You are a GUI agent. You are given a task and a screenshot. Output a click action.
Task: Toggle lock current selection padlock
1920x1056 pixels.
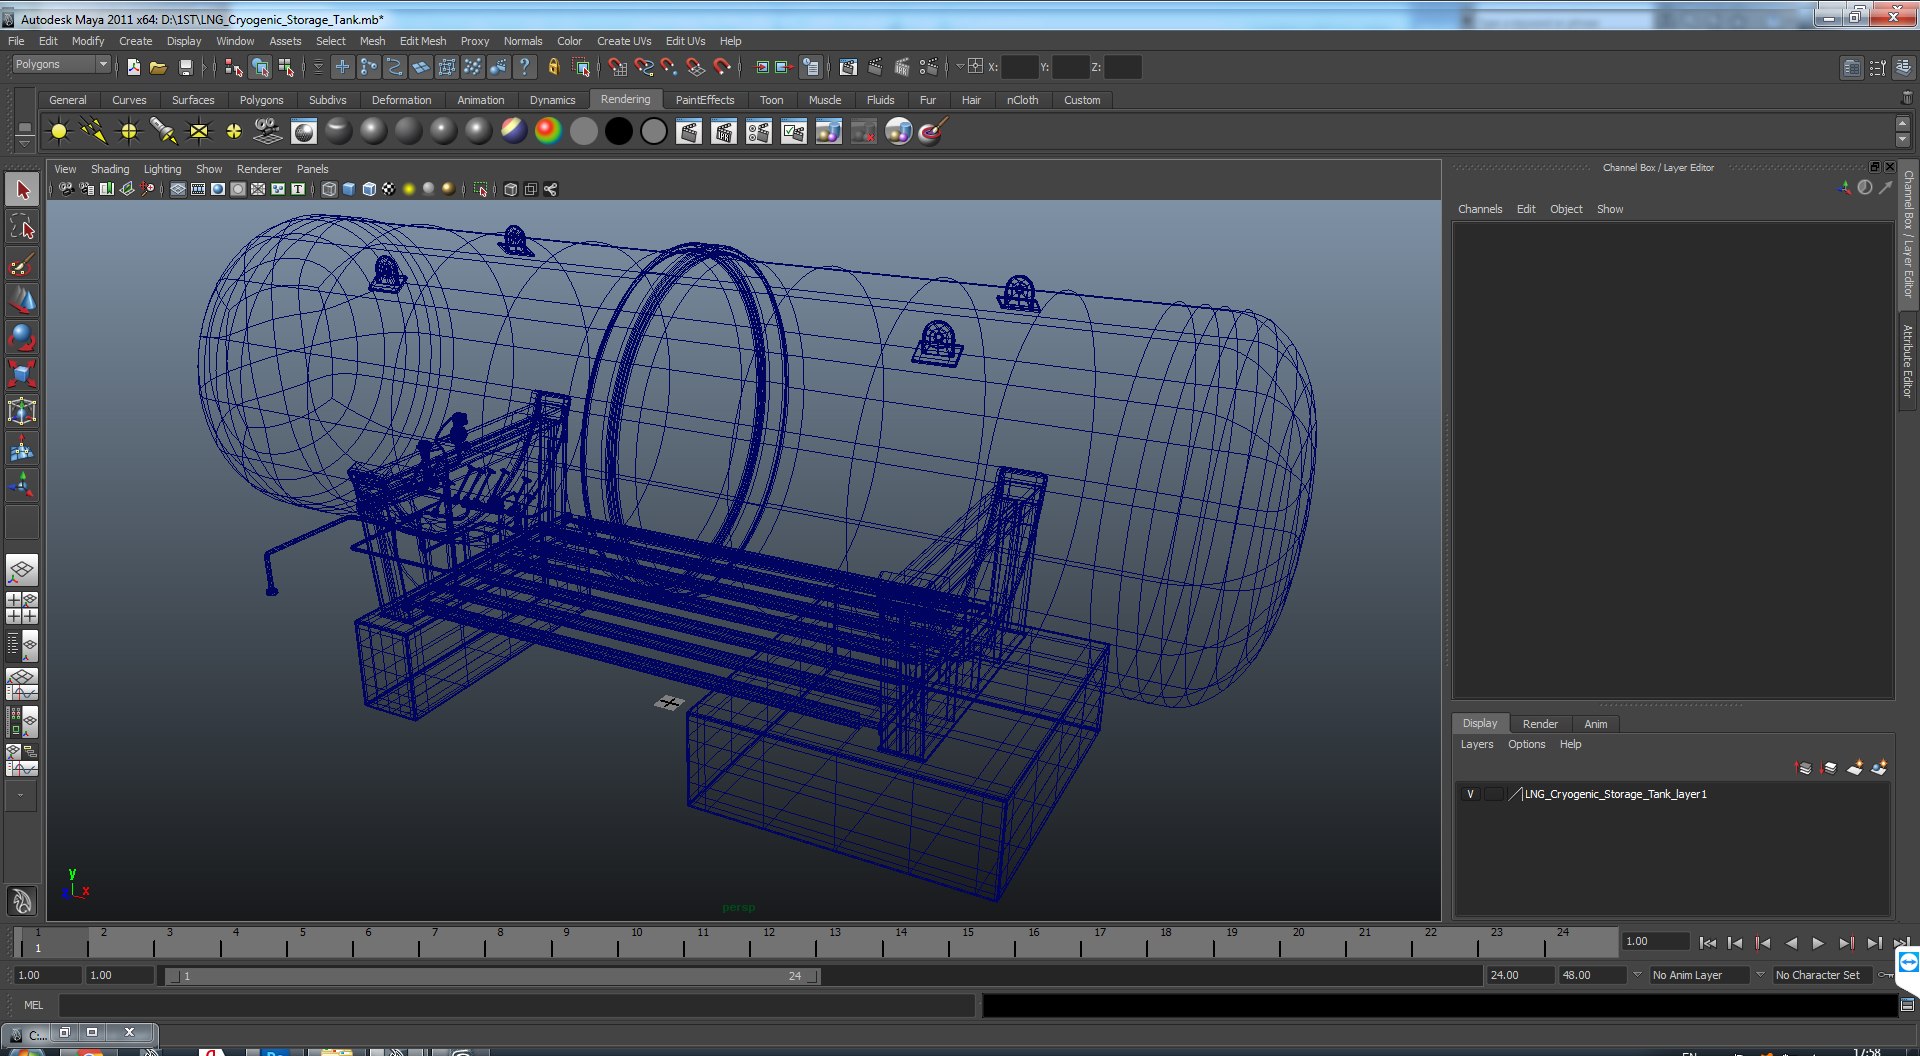(x=553, y=67)
